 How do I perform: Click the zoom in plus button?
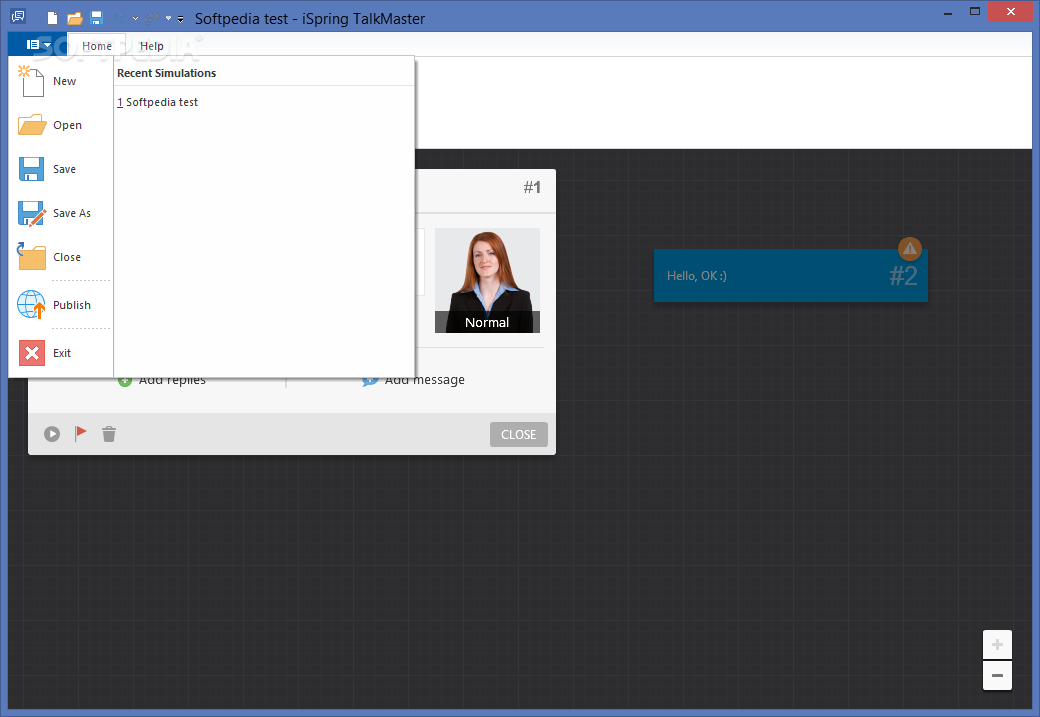click(x=997, y=645)
